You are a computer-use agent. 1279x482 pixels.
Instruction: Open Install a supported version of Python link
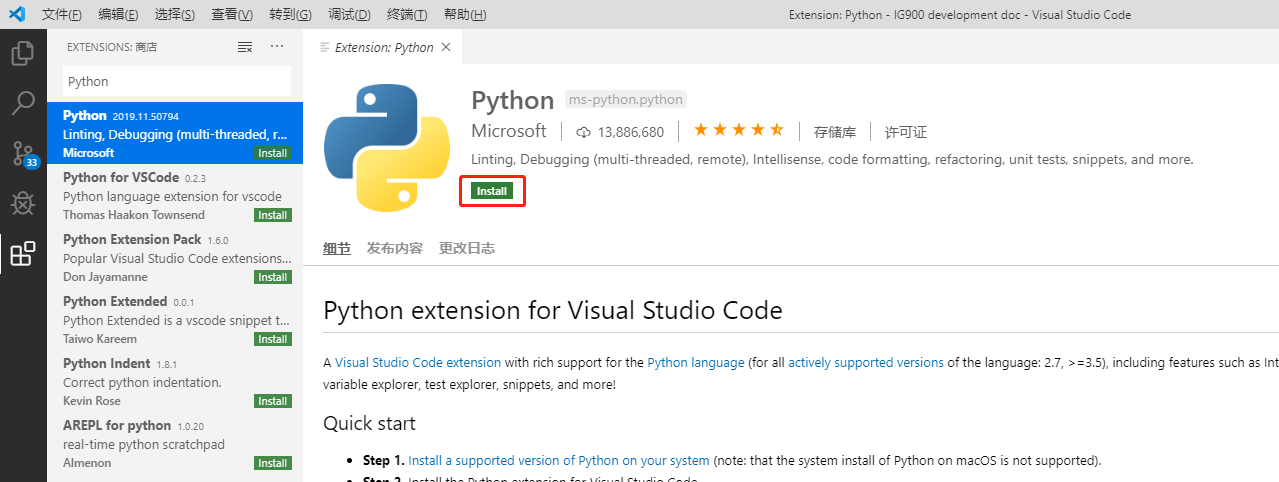(x=559, y=461)
